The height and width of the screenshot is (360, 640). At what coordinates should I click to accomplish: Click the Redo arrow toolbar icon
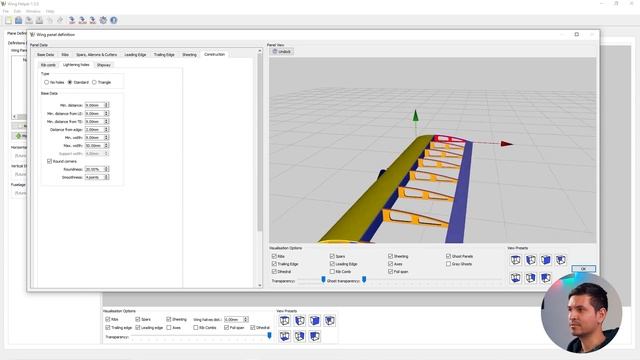point(60,20)
